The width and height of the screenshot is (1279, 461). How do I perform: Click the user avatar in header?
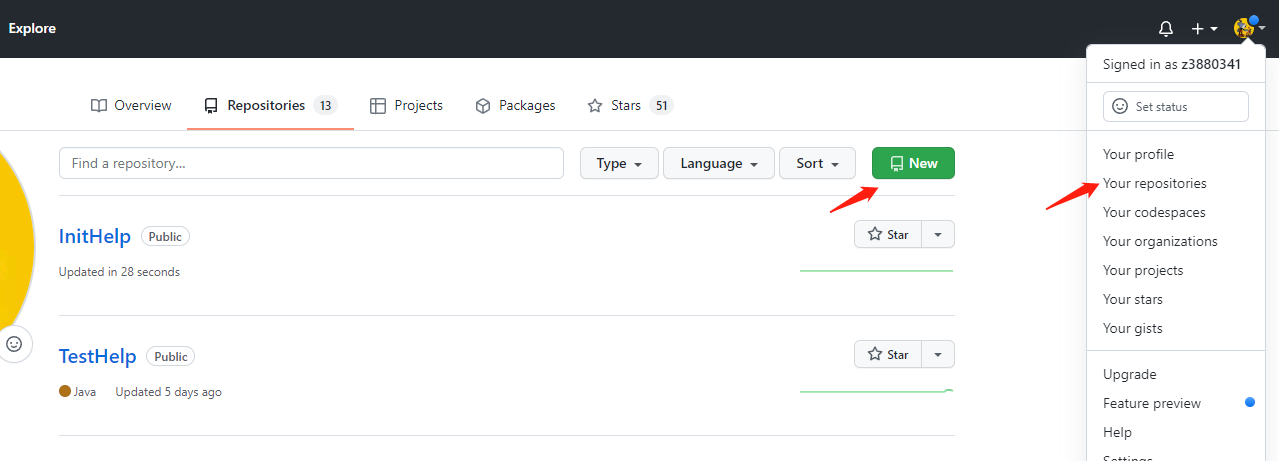click(x=1244, y=28)
